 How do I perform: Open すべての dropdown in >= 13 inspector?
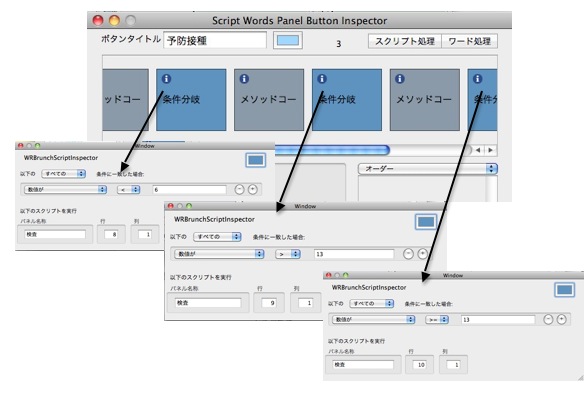[x=371, y=303]
